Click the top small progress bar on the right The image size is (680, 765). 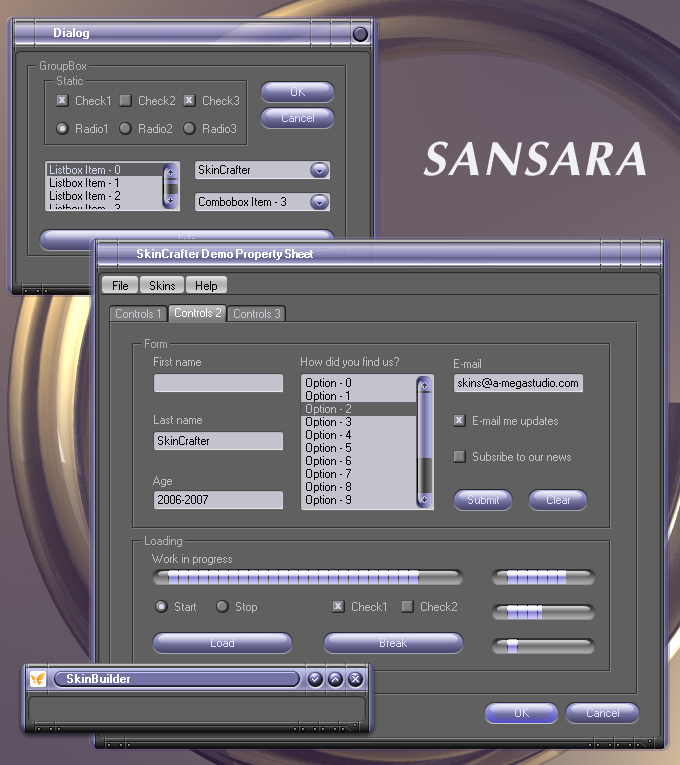click(543, 578)
